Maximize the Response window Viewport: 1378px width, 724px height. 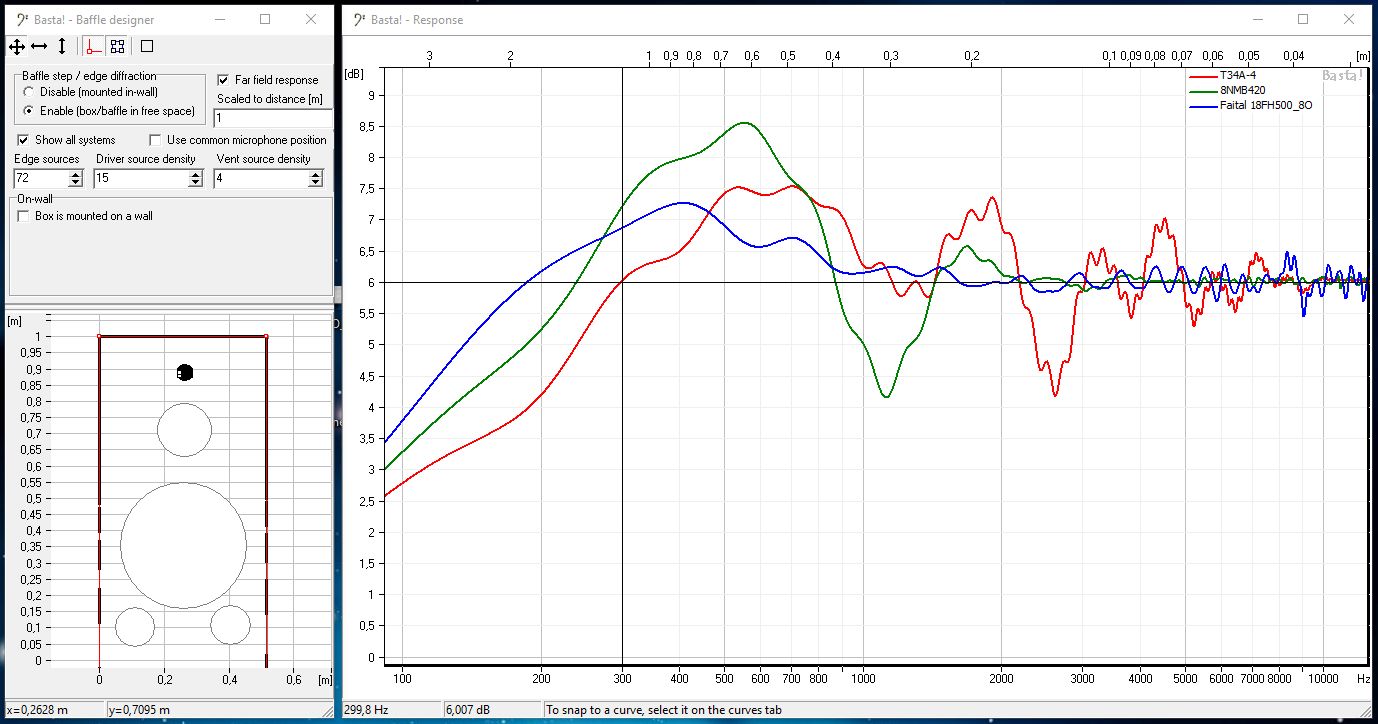click(1303, 19)
